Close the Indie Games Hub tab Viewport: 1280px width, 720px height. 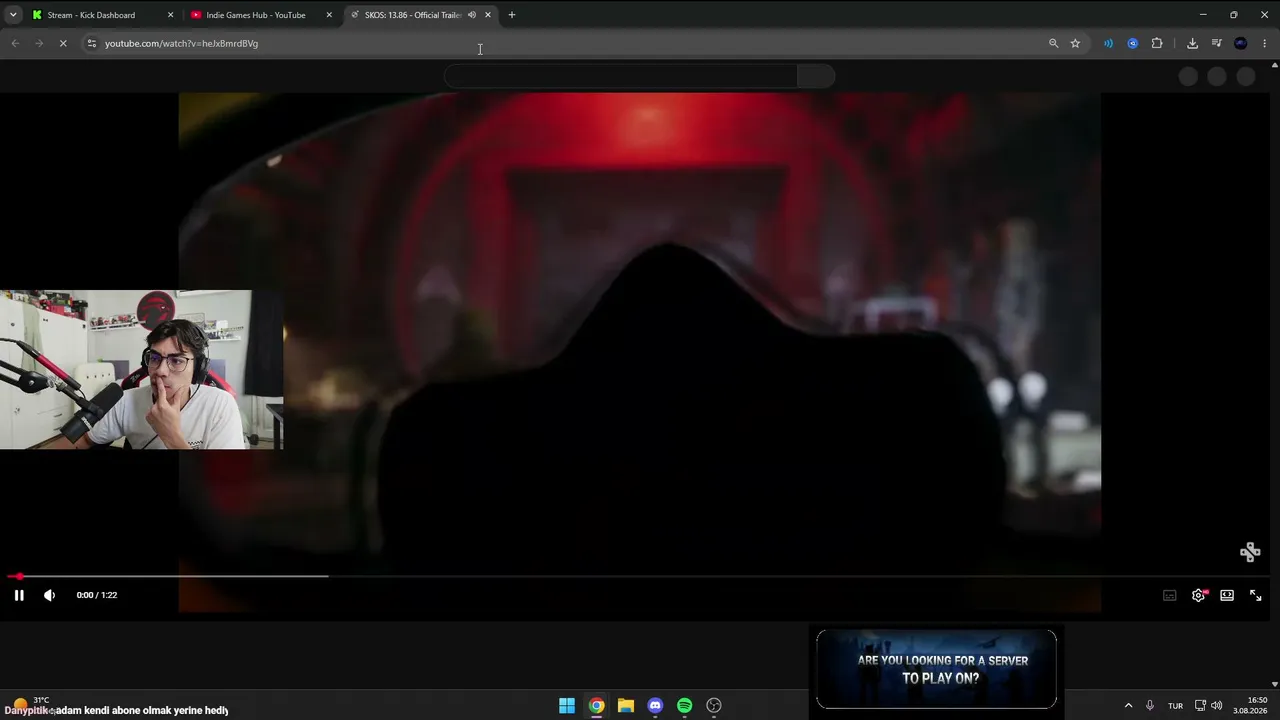(x=329, y=15)
